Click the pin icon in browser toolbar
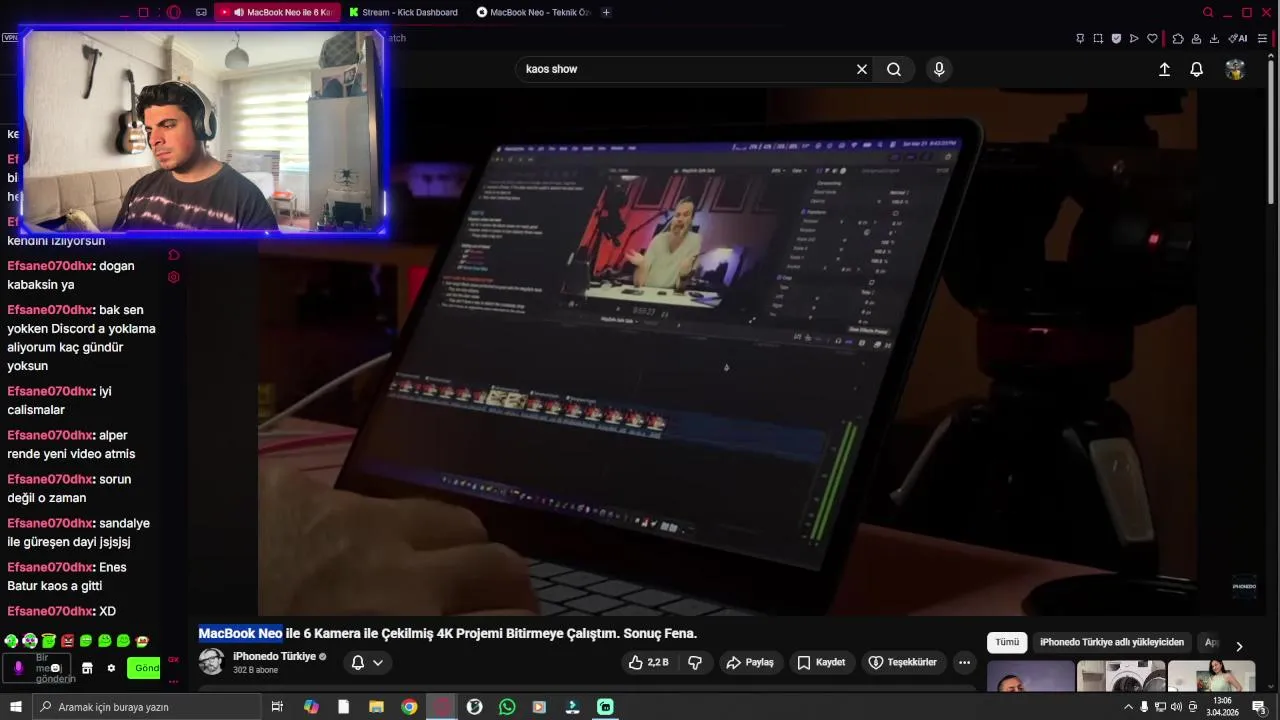The width and height of the screenshot is (1280, 720). 1079,38
